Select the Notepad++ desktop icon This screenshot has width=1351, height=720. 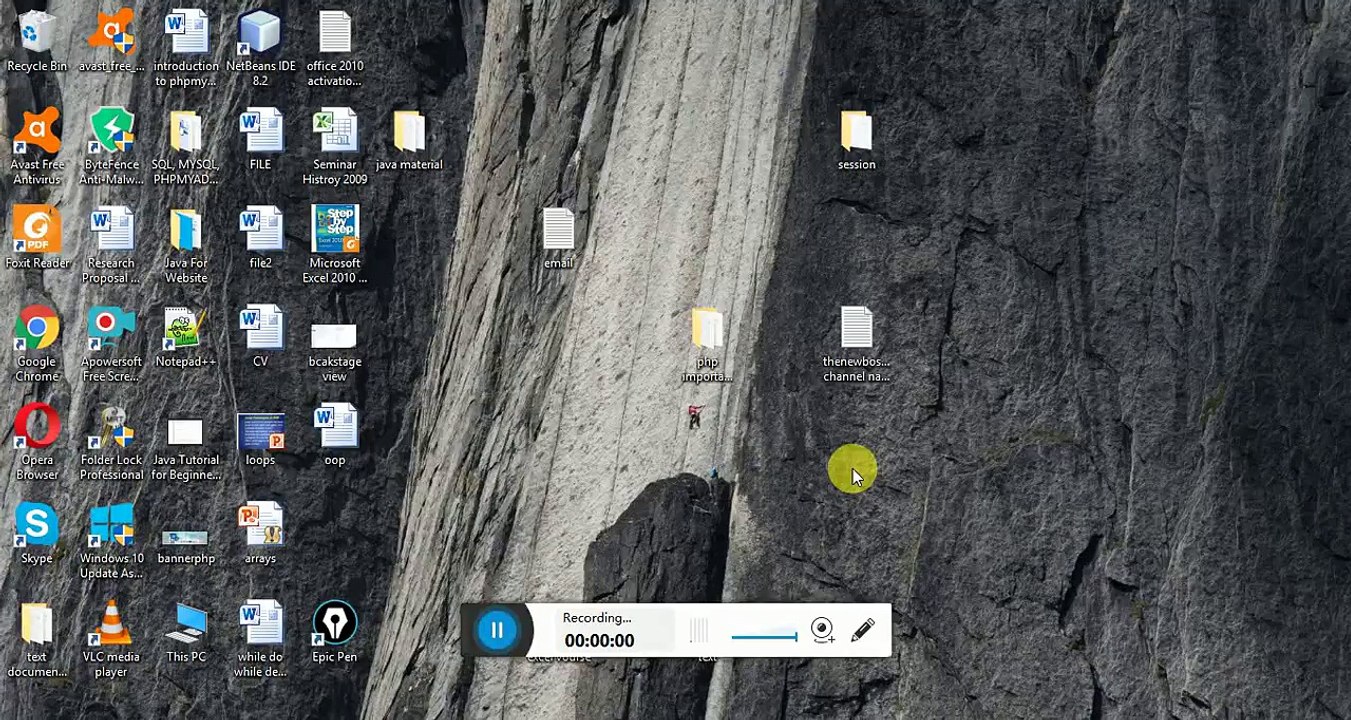click(x=185, y=337)
